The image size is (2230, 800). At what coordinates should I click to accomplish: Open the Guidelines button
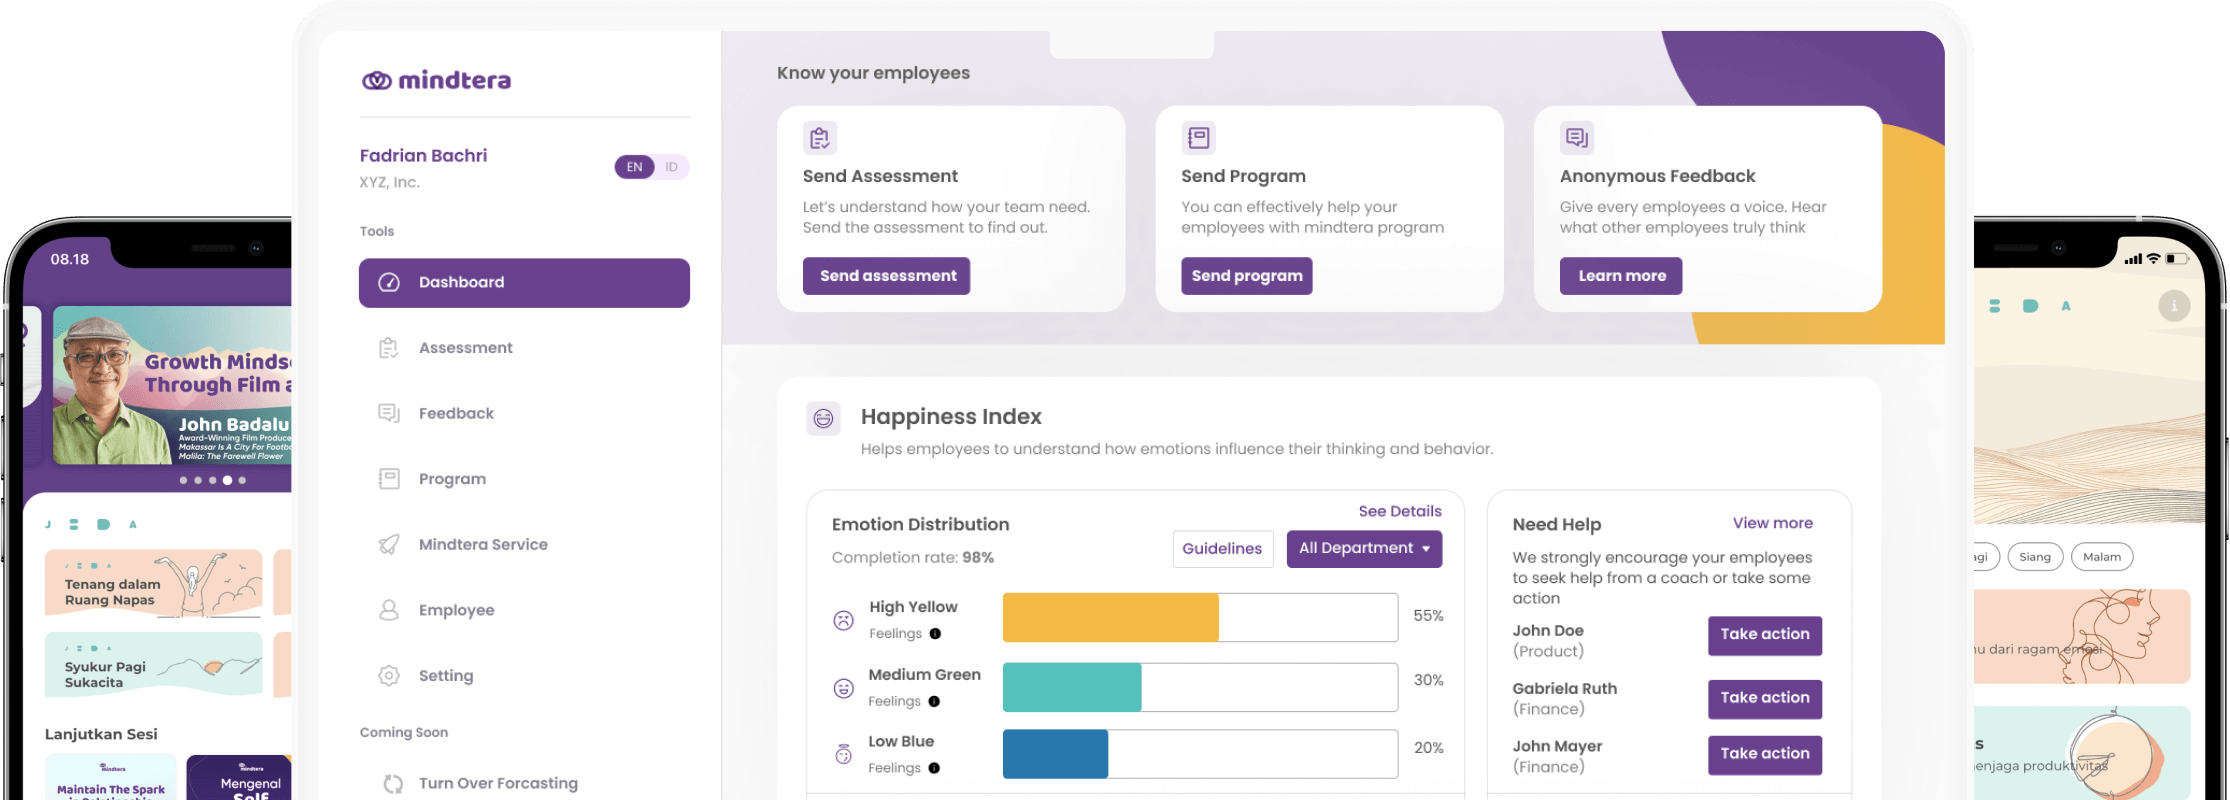(x=1223, y=549)
